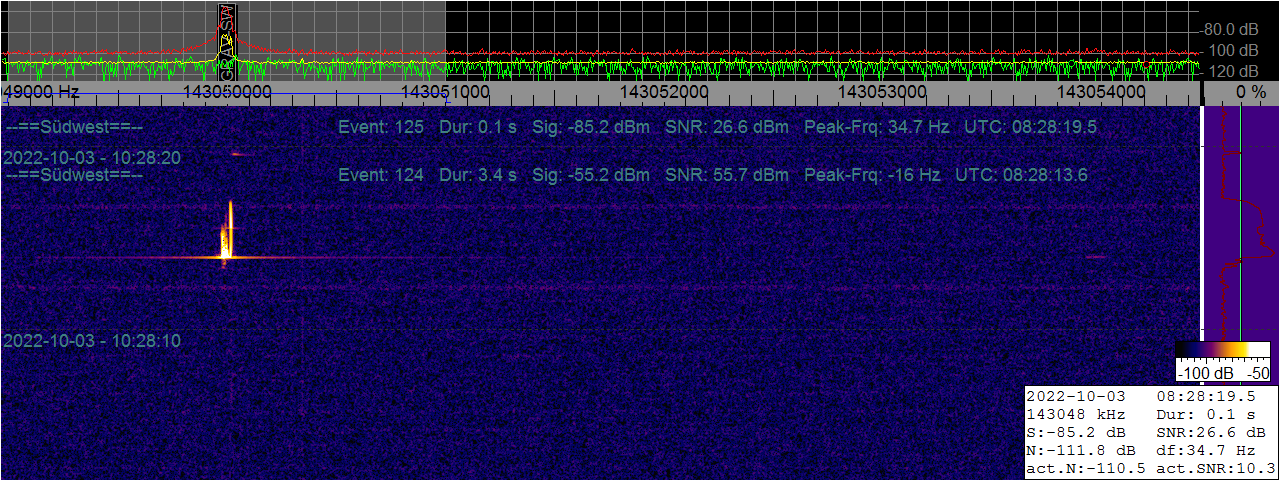
Task: Click the 143050000 frequency axis label
Action: tap(227, 91)
